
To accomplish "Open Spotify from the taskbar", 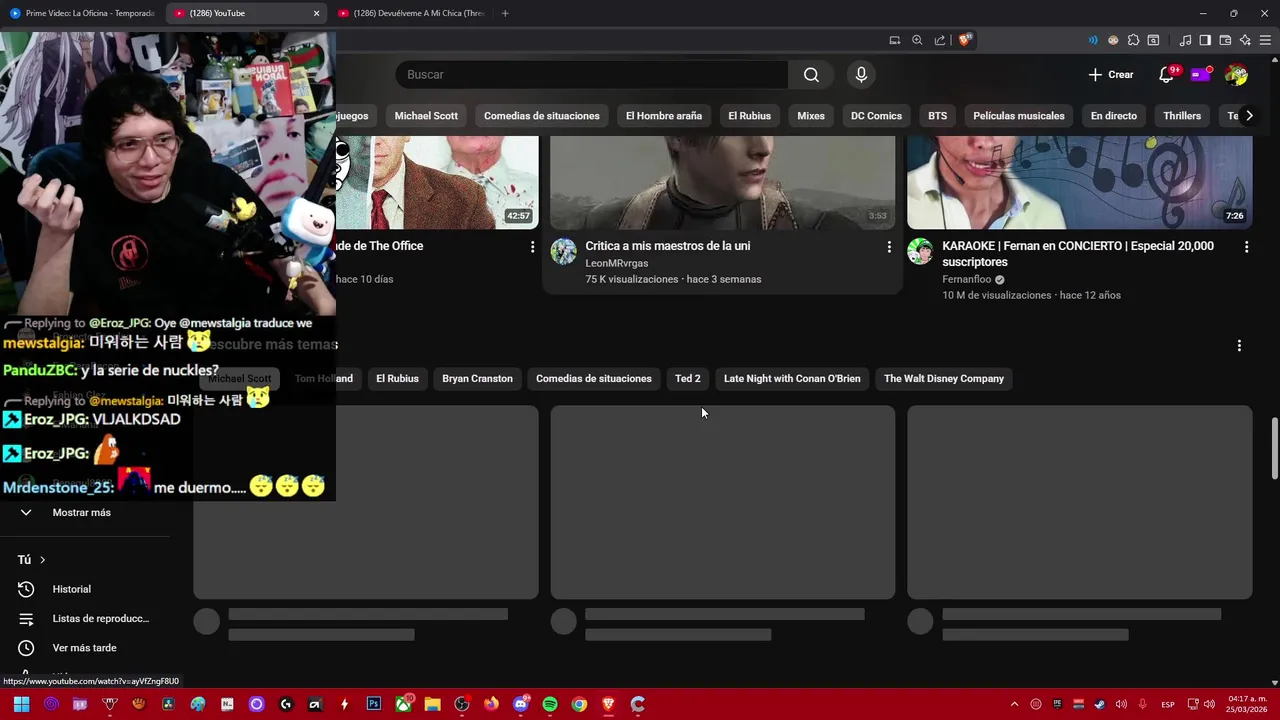I will pyautogui.click(x=550, y=704).
